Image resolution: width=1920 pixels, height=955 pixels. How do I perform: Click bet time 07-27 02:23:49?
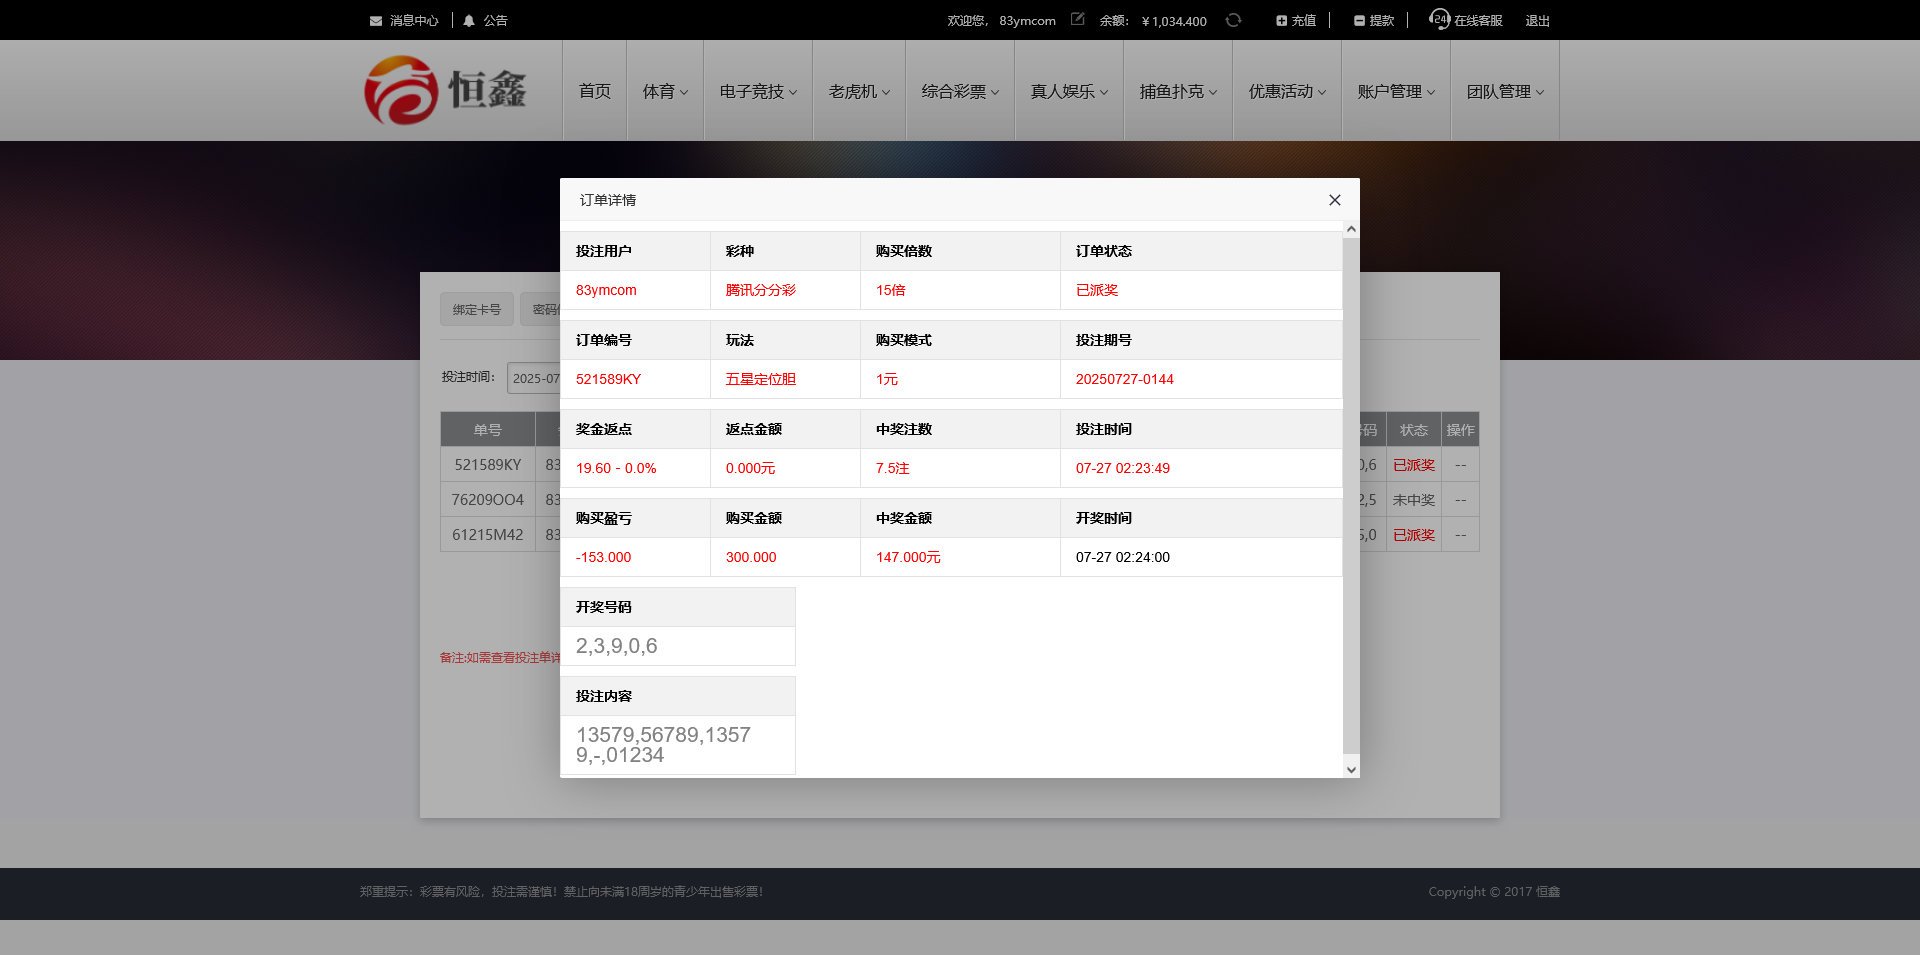coord(1123,468)
